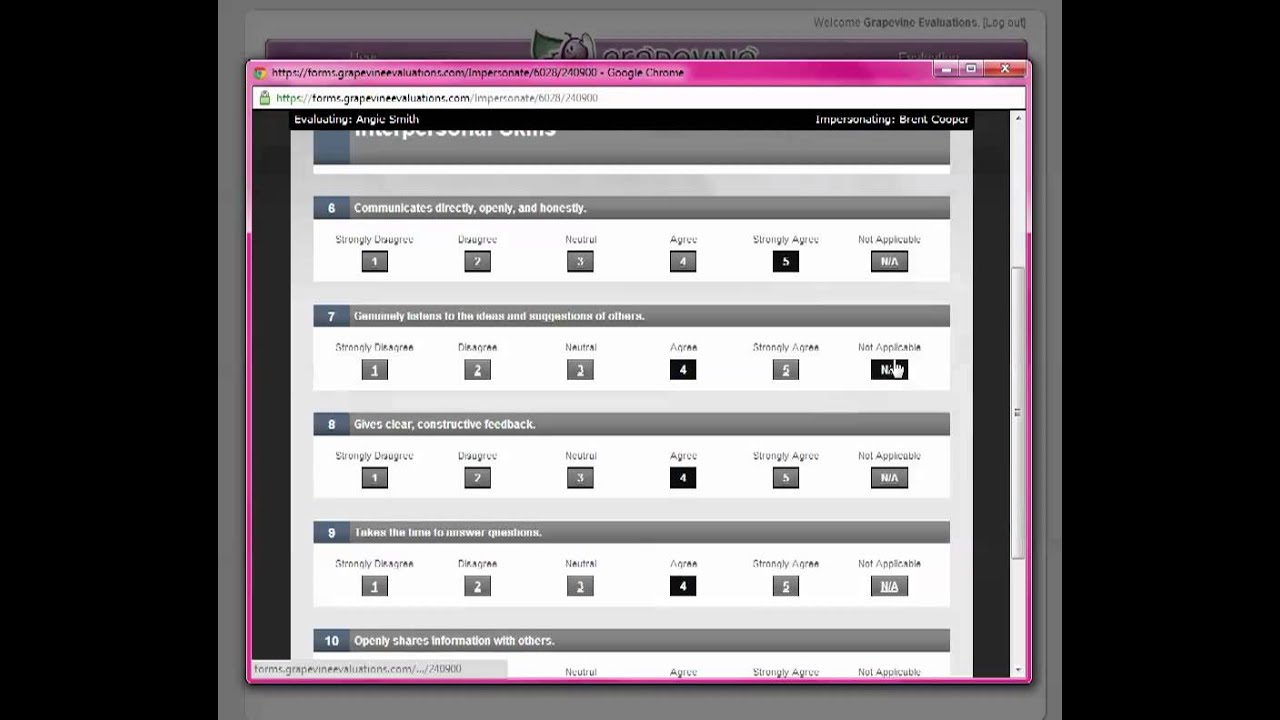The height and width of the screenshot is (720, 1280).
Task: Rate question 6 as 2 Disagree
Action: [477, 262]
